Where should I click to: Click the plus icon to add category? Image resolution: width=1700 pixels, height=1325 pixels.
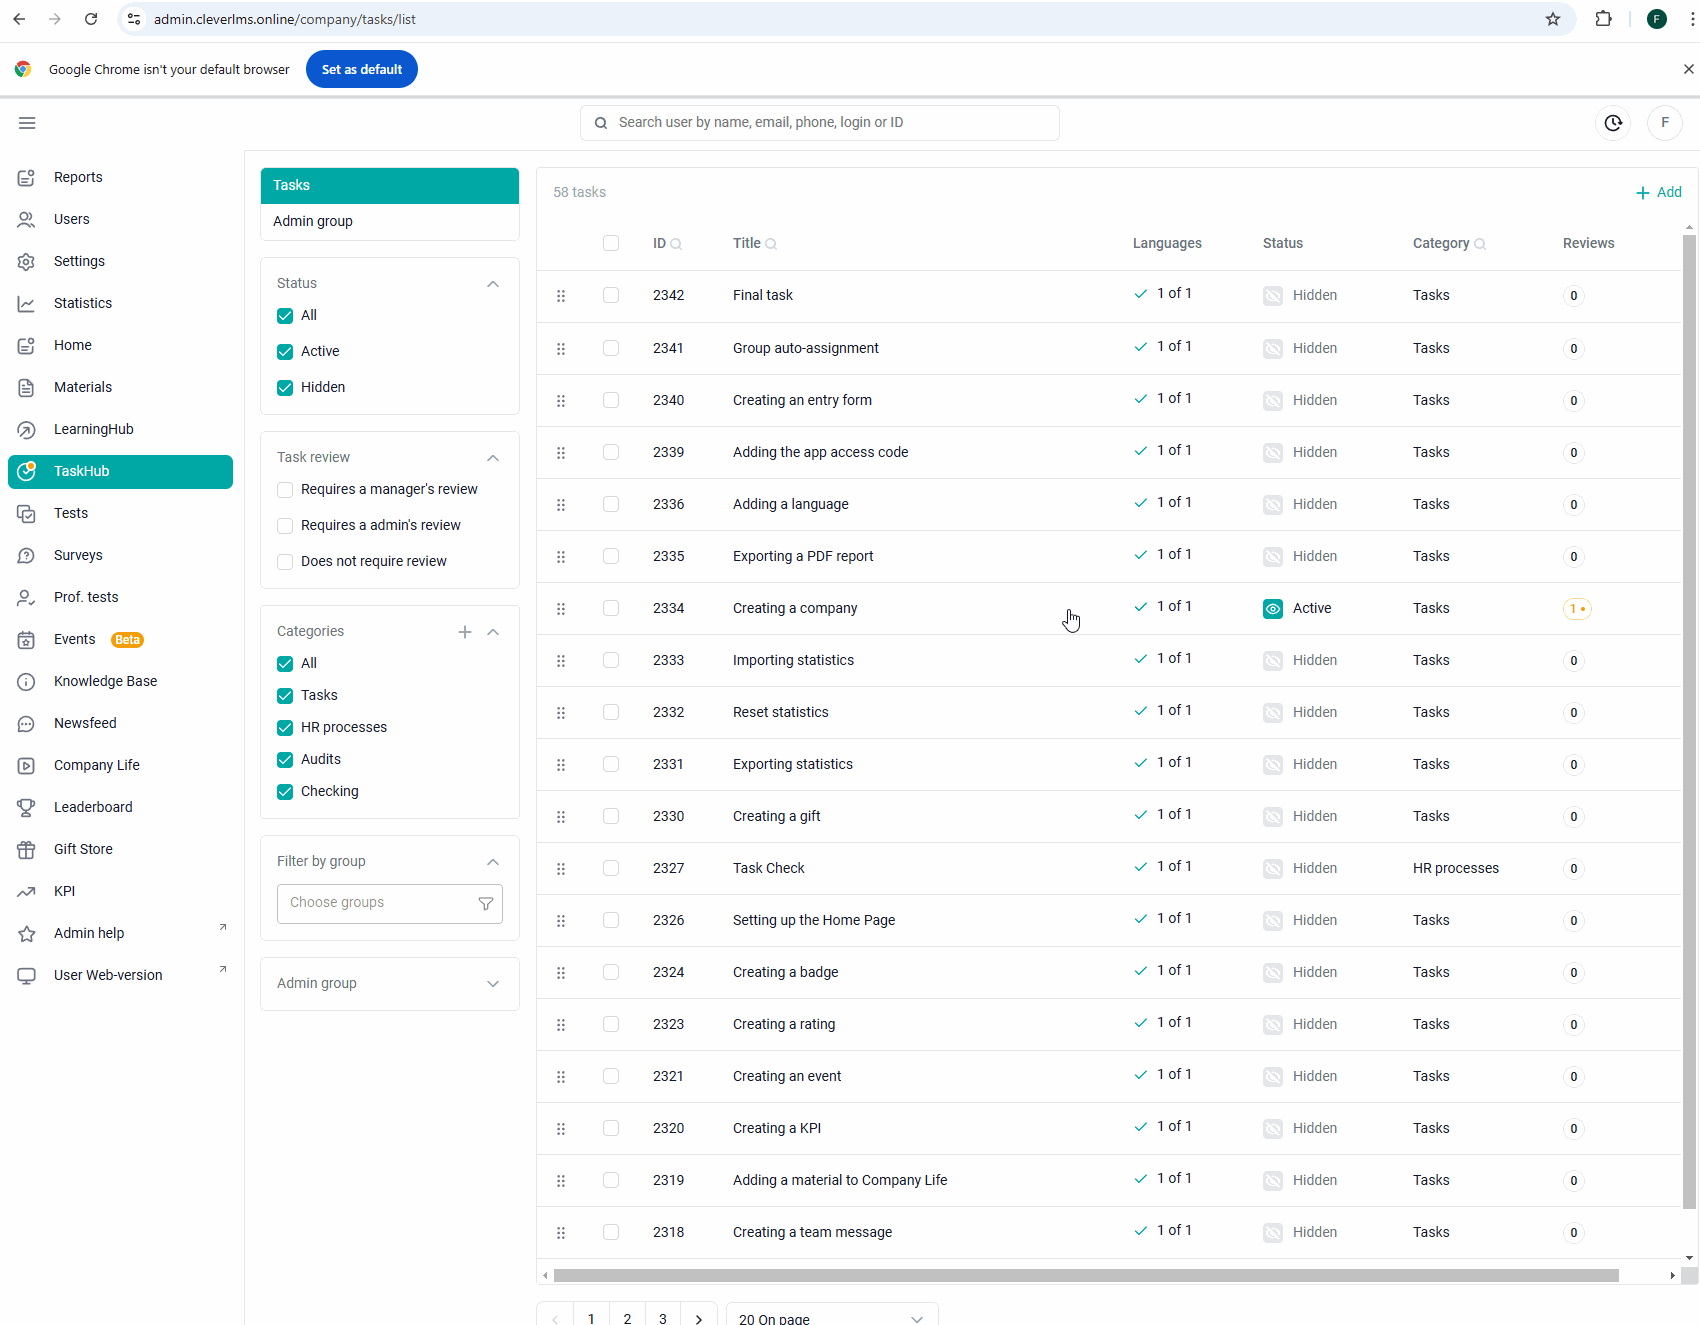click(465, 632)
